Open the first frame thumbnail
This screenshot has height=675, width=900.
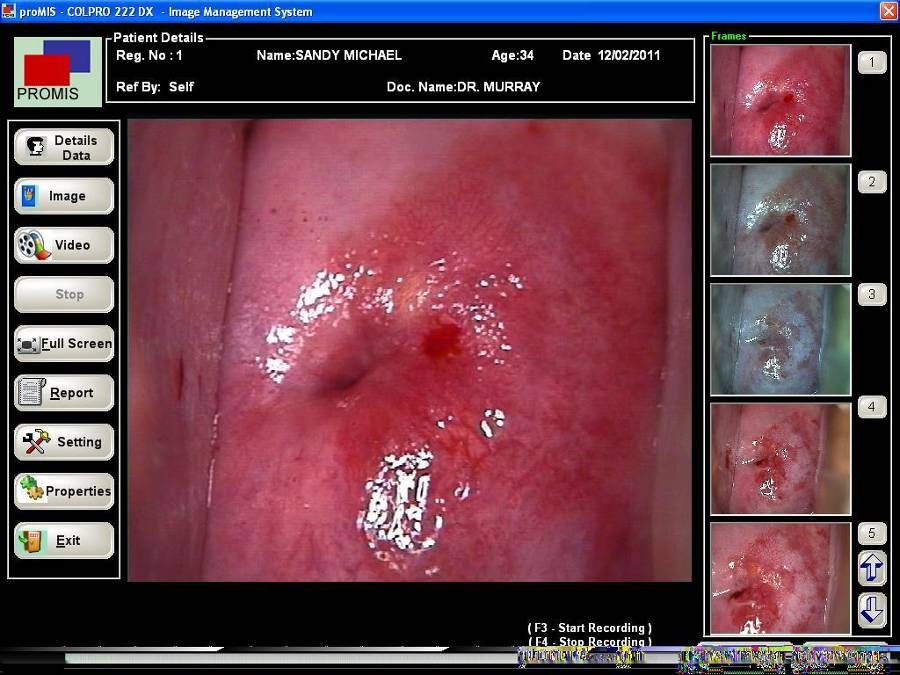pyautogui.click(x=780, y=100)
